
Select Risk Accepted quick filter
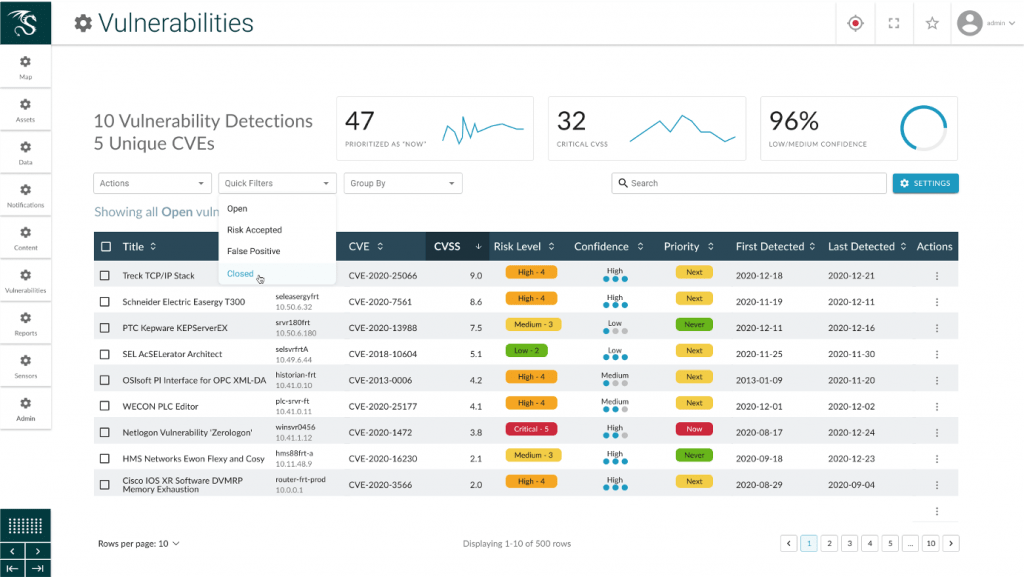pyautogui.click(x=277, y=230)
